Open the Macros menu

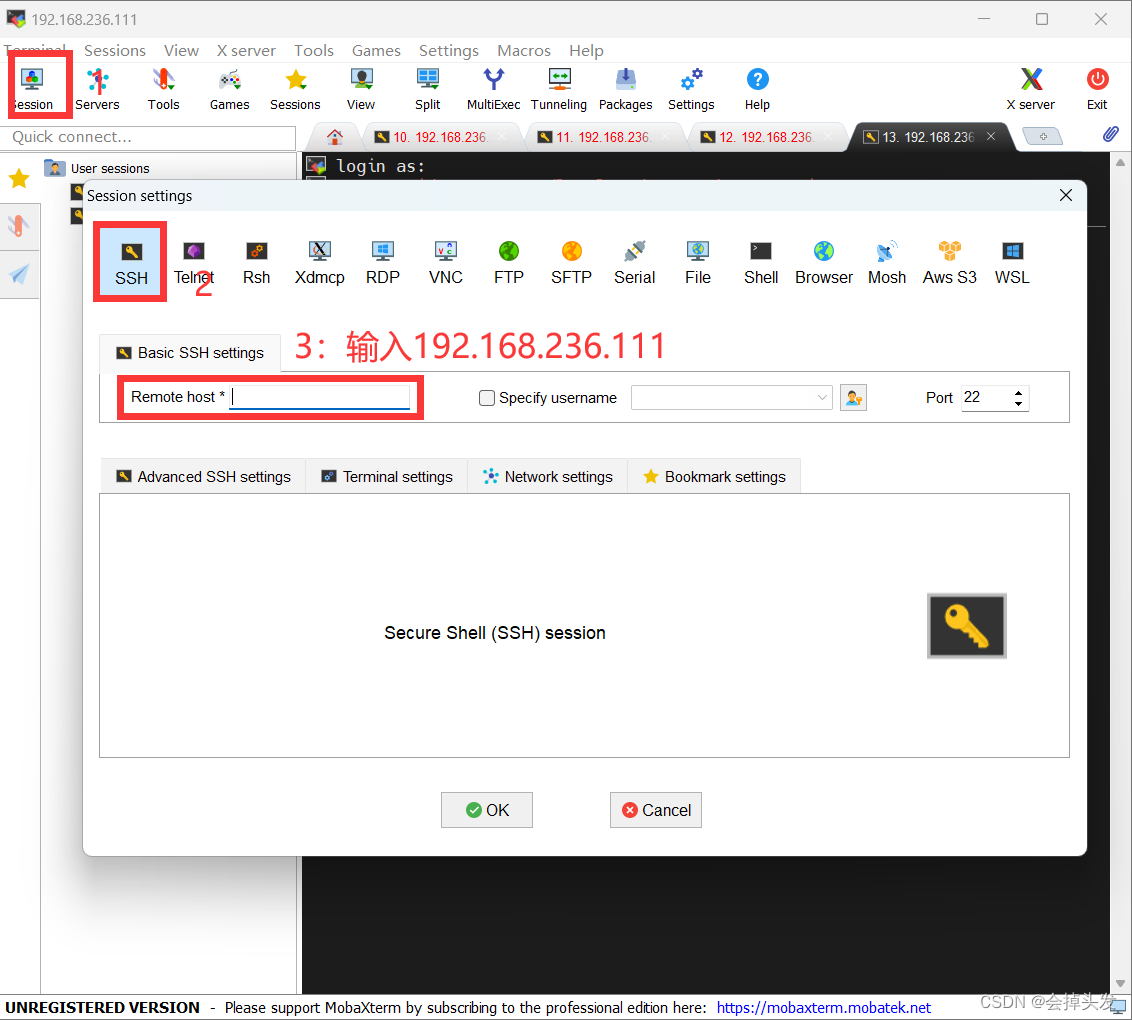pyautogui.click(x=524, y=51)
